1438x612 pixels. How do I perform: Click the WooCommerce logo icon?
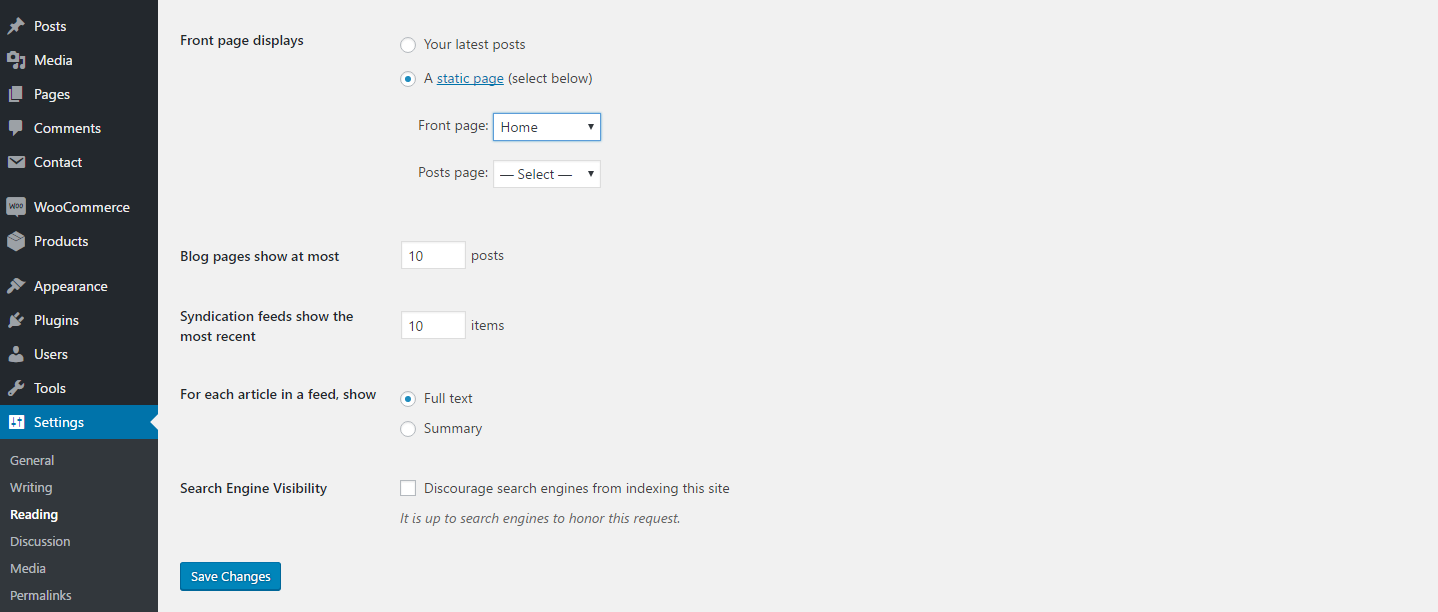coord(16,207)
